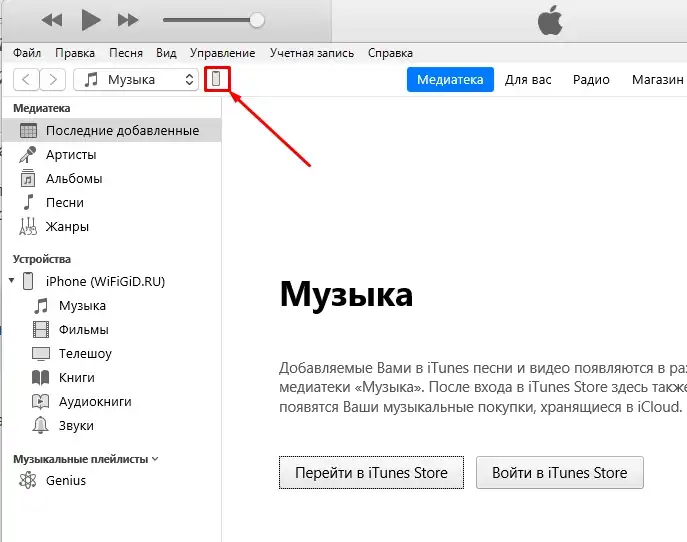The height and width of the screenshot is (542, 687).
Task: Click the music note icon for Песни
Action: click(28, 202)
